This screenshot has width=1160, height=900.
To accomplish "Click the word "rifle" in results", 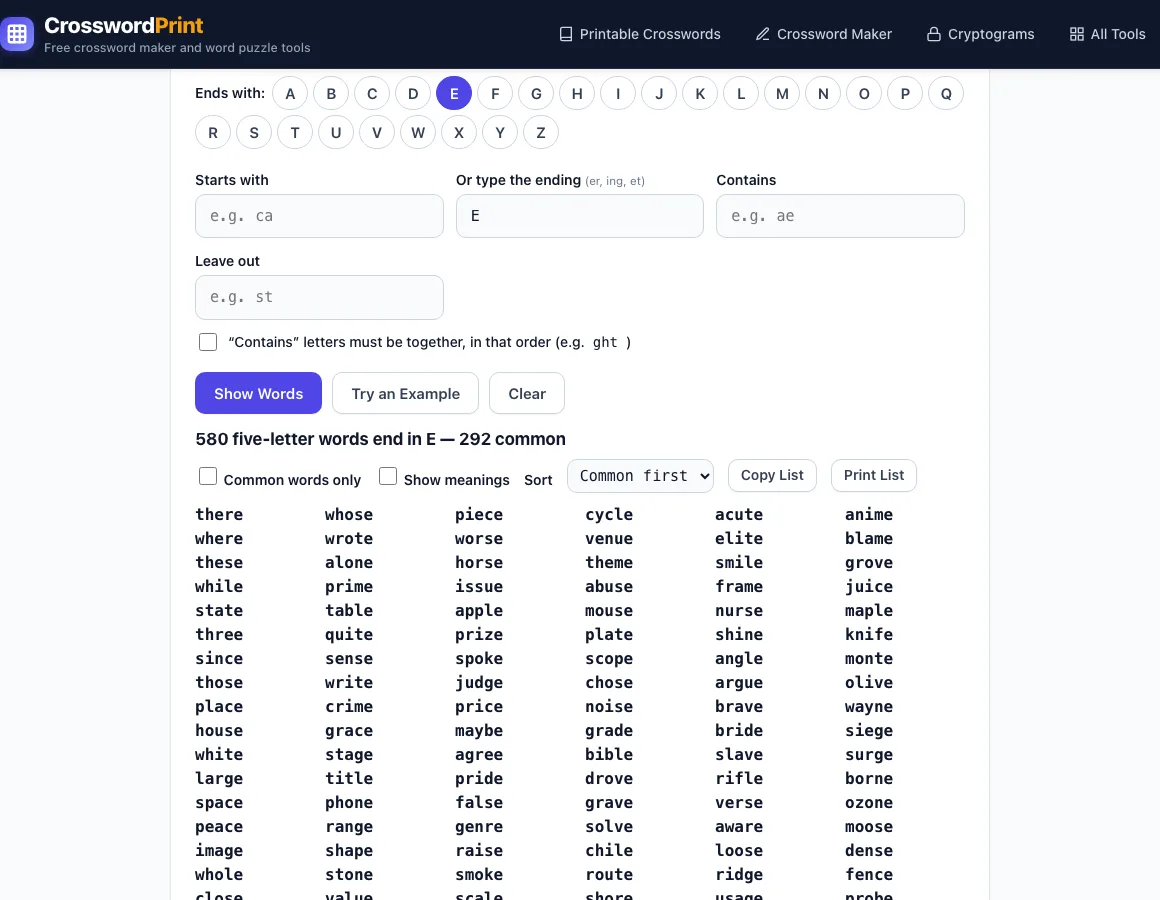I will point(738,778).
